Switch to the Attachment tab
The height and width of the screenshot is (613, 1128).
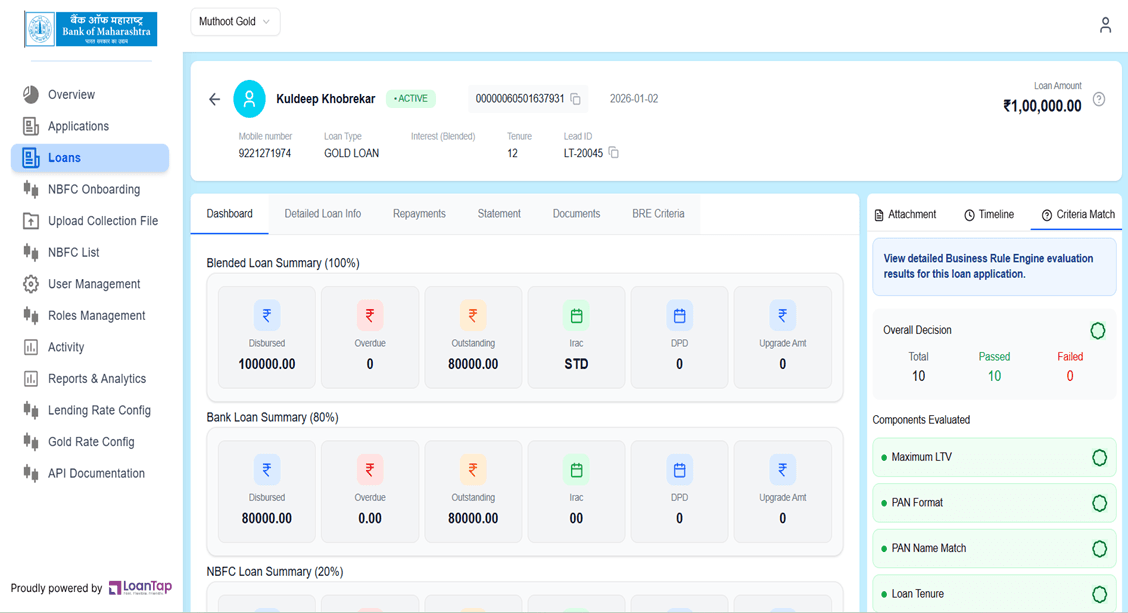tap(908, 214)
